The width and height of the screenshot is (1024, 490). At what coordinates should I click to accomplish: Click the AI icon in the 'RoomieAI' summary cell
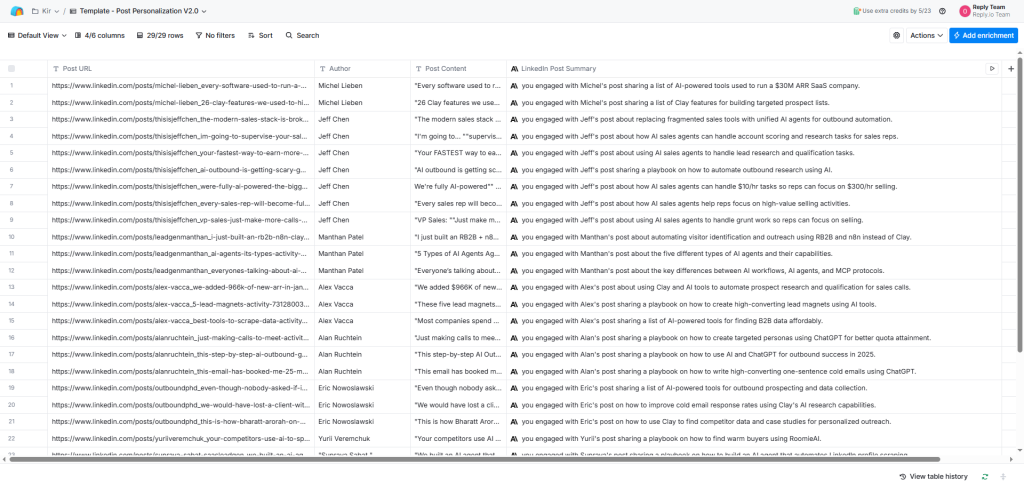[514, 438]
